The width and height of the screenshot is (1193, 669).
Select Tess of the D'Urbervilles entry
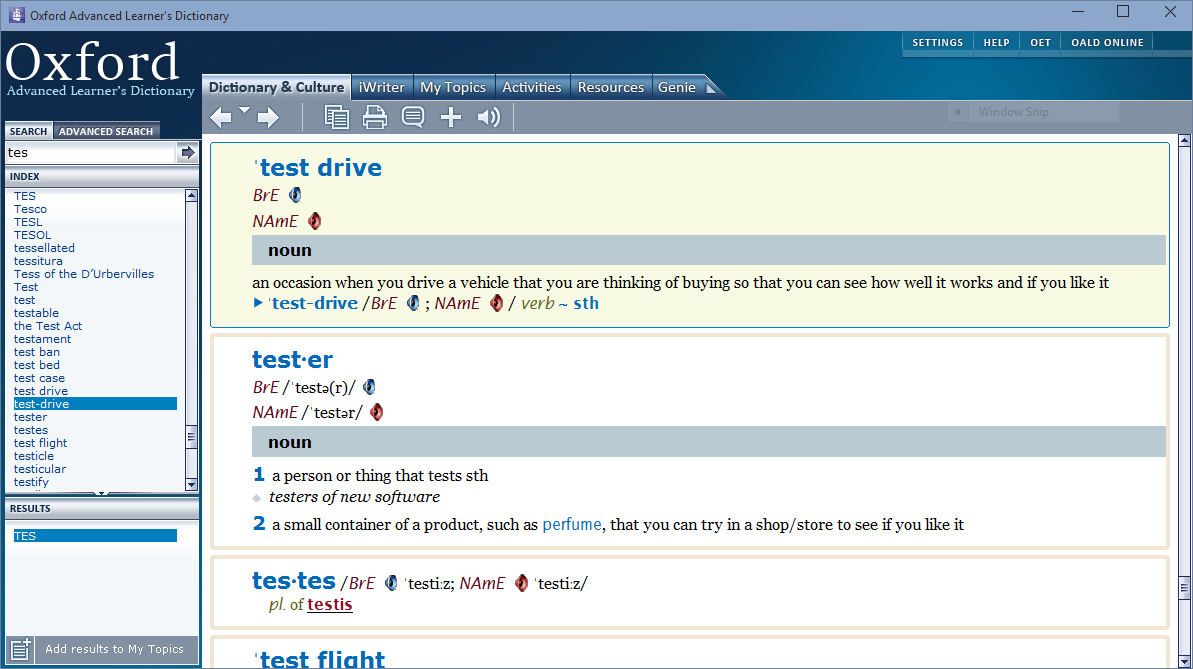(x=84, y=274)
